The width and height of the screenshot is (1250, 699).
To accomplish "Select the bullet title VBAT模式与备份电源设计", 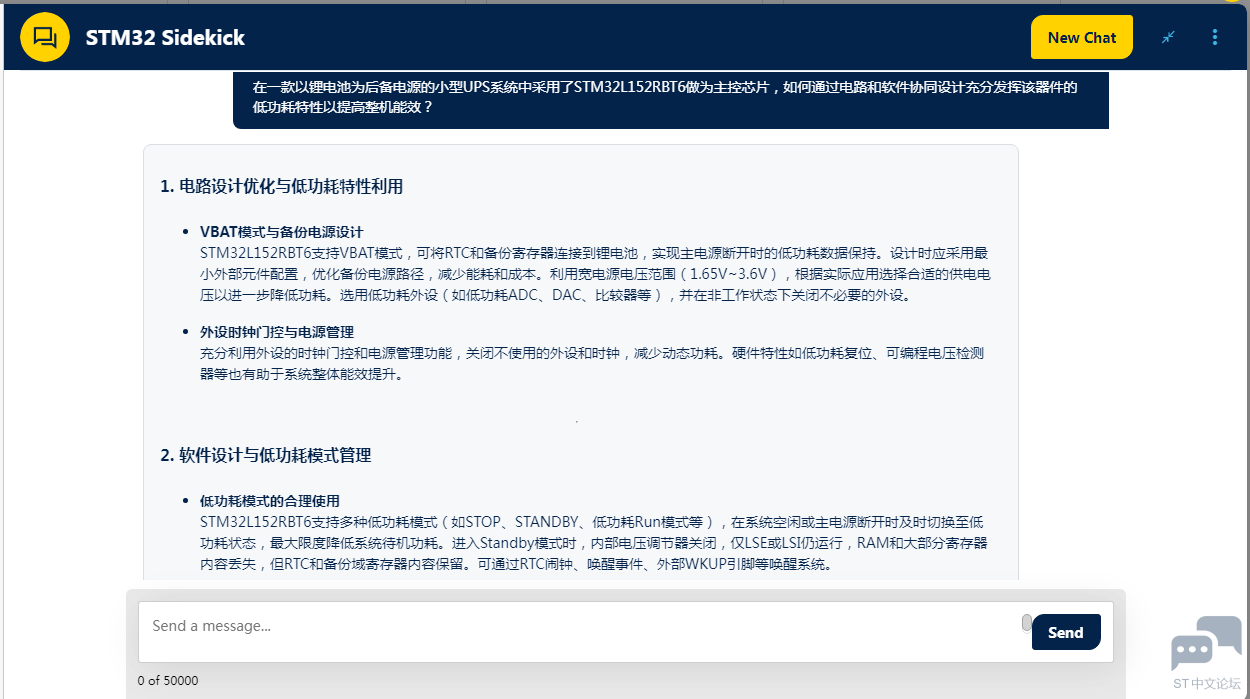I will [x=282, y=231].
